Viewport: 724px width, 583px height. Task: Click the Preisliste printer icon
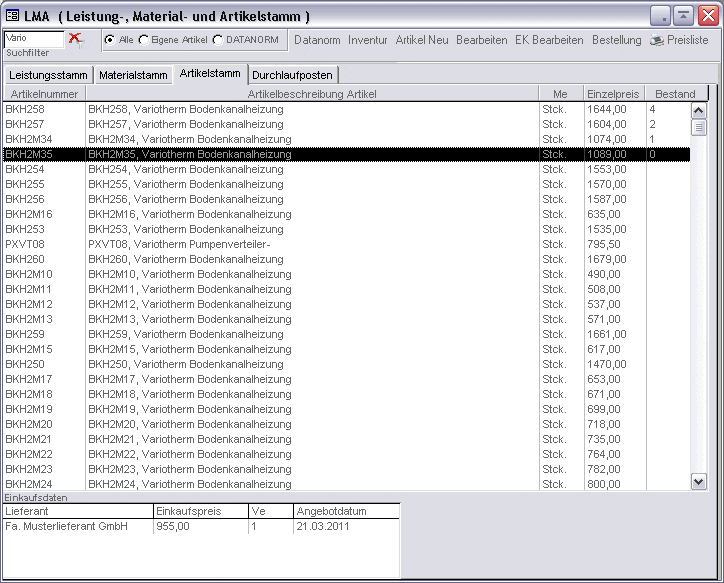point(657,40)
